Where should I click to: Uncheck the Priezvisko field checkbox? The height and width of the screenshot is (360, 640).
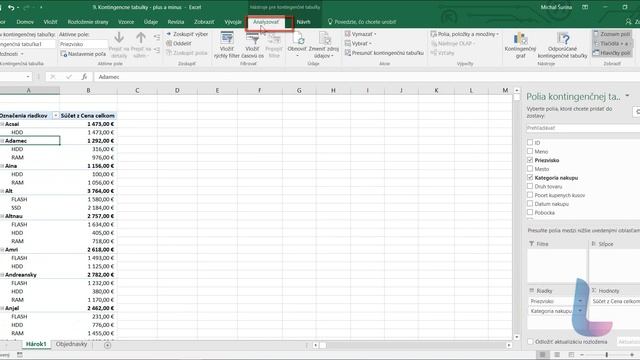[x=530, y=160]
